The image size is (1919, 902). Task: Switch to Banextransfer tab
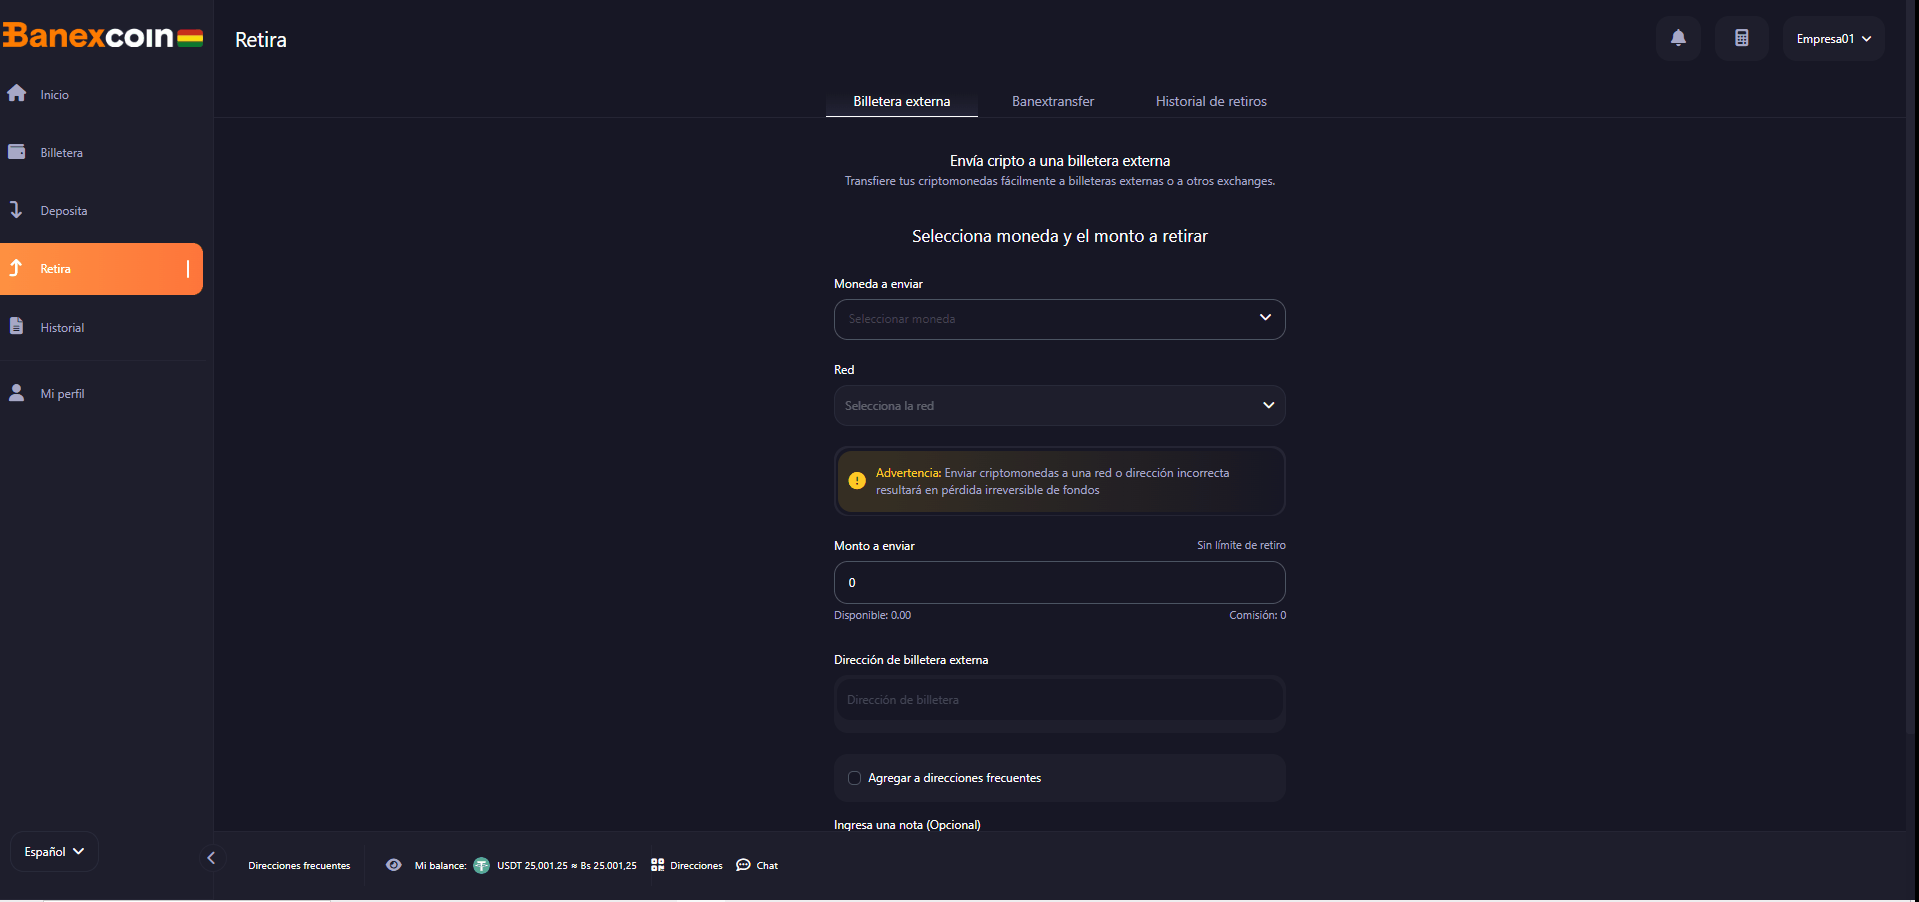[1052, 101]
